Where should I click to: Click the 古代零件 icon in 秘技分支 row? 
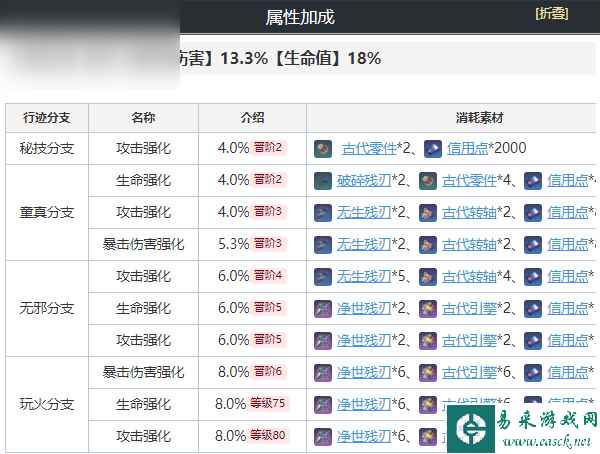tap(323, 148)
